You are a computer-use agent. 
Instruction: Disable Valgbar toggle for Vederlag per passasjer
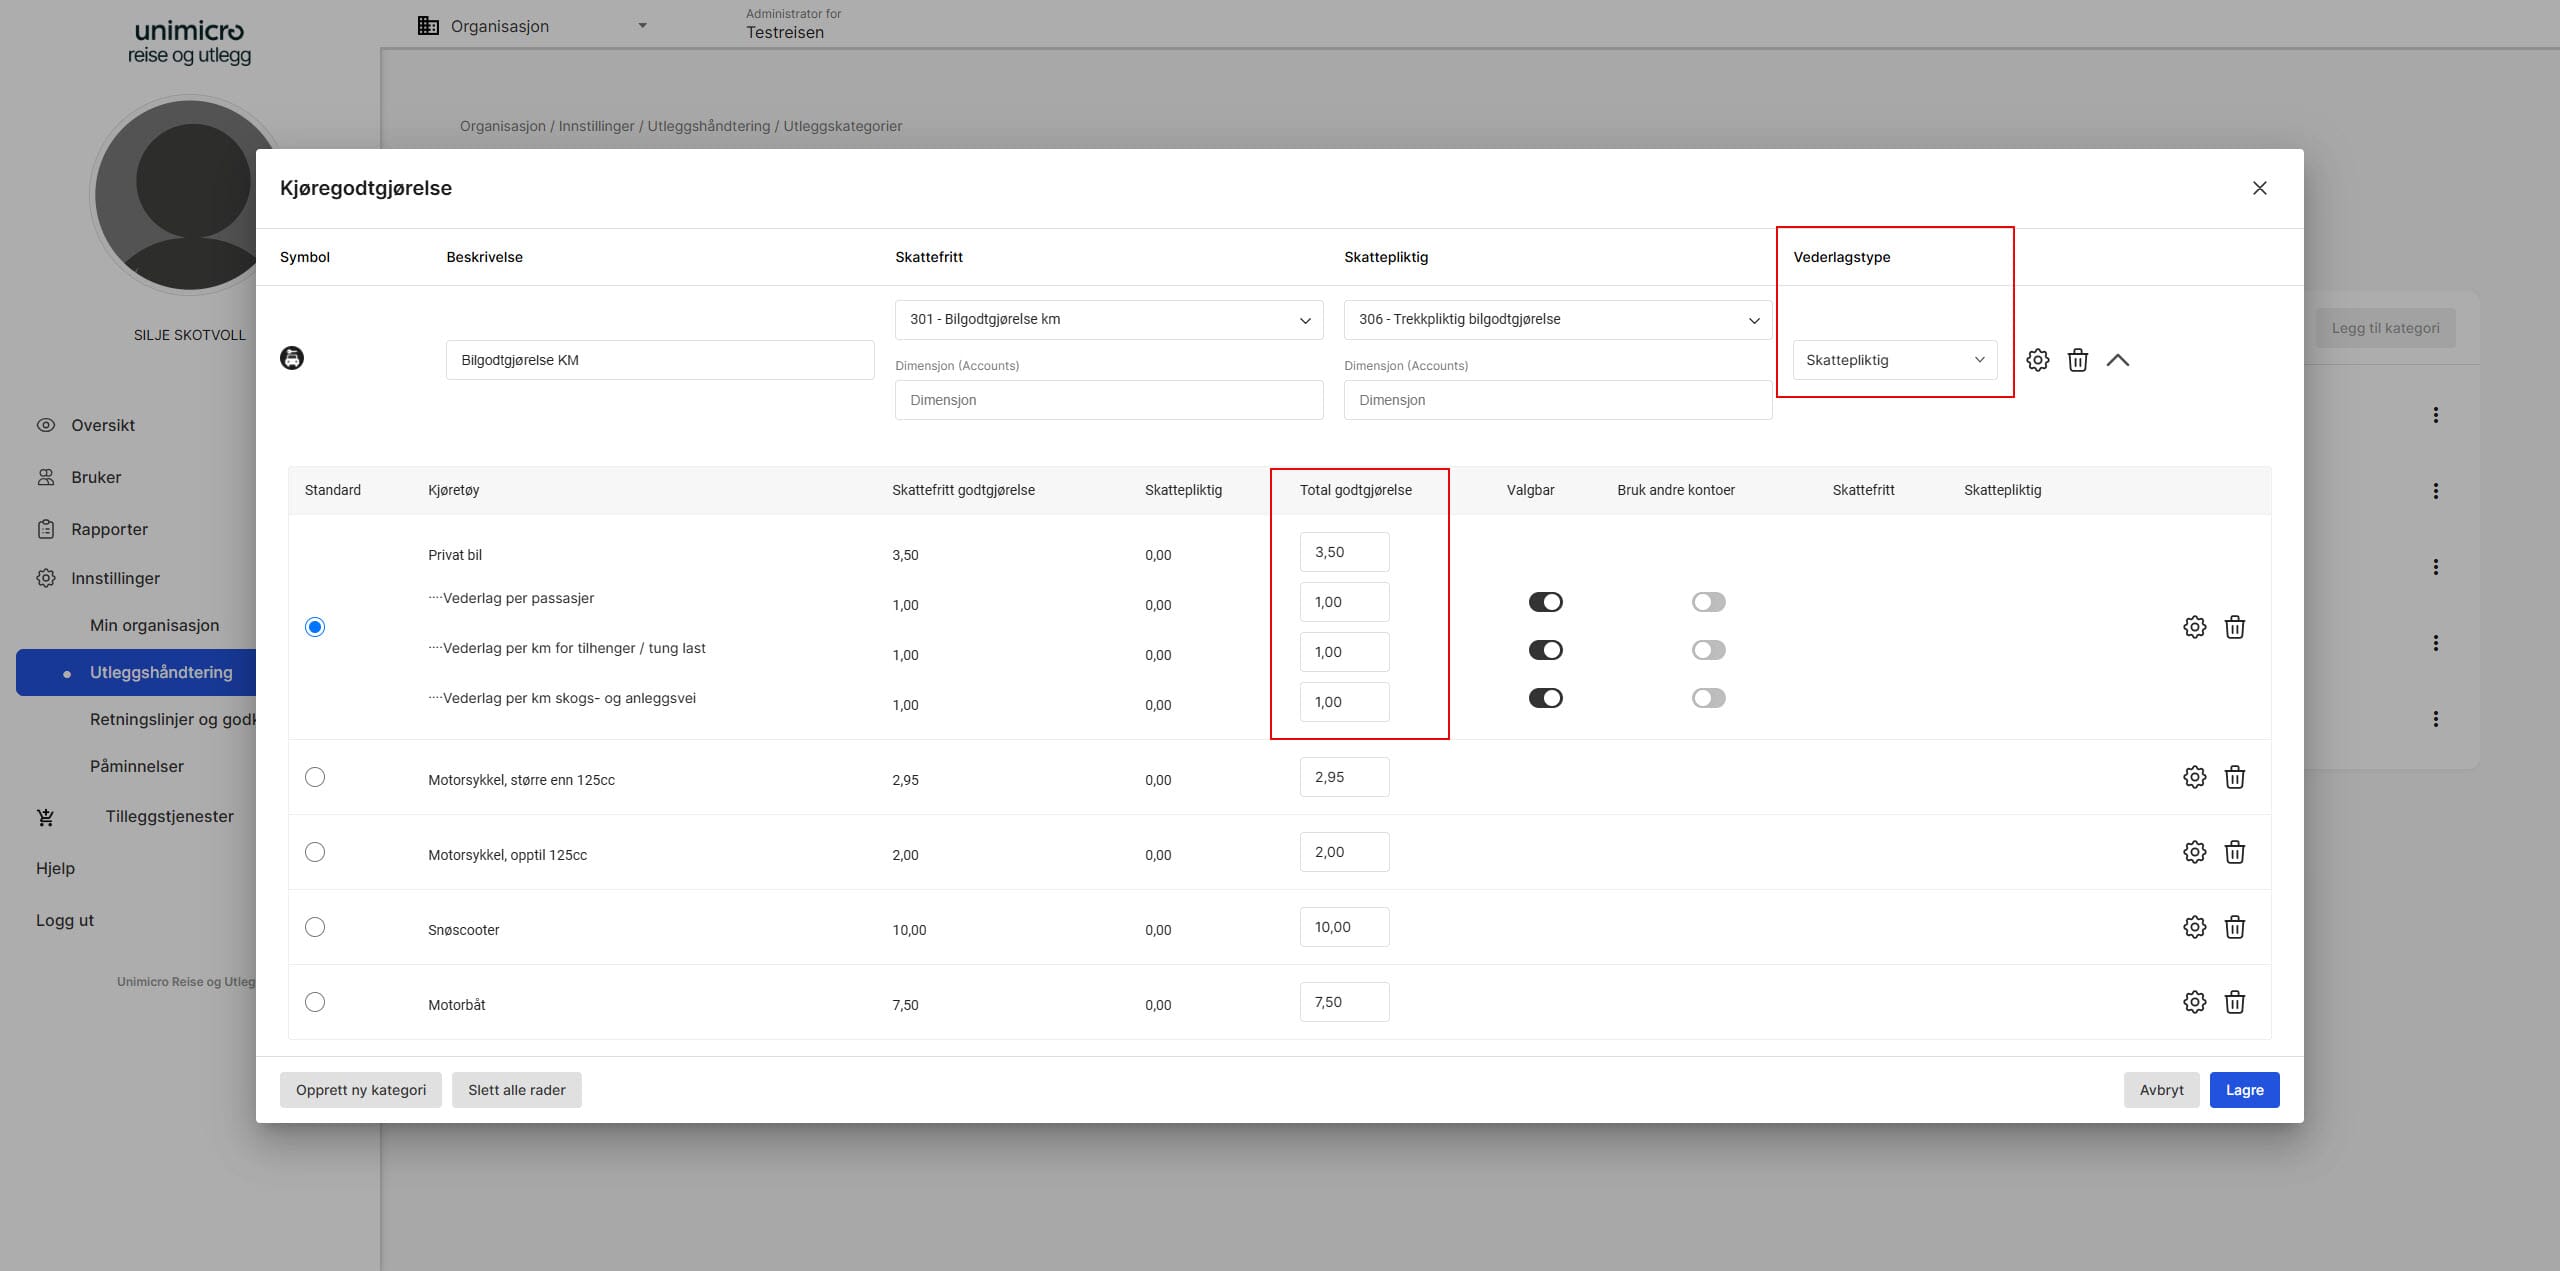[1545, 602]
